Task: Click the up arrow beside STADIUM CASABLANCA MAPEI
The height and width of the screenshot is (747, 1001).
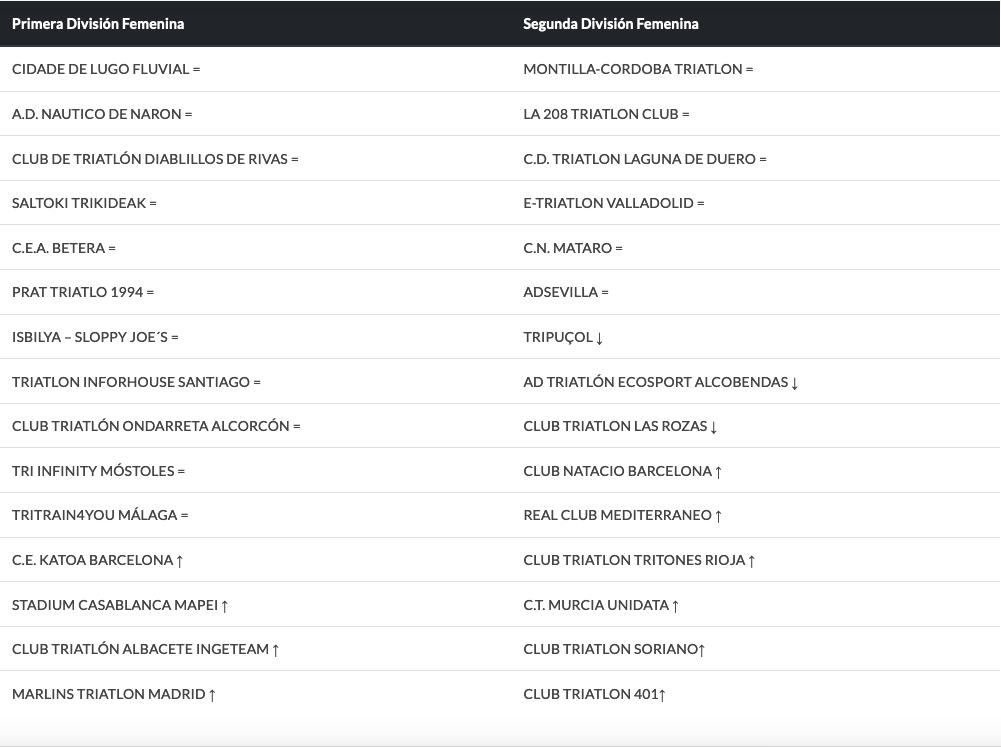Action: pos(225,606)
